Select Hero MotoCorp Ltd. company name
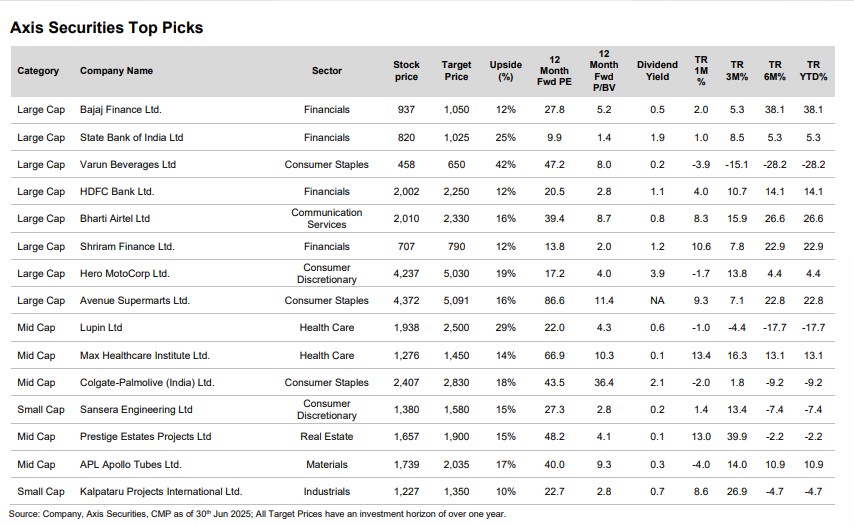 point(125,273)
